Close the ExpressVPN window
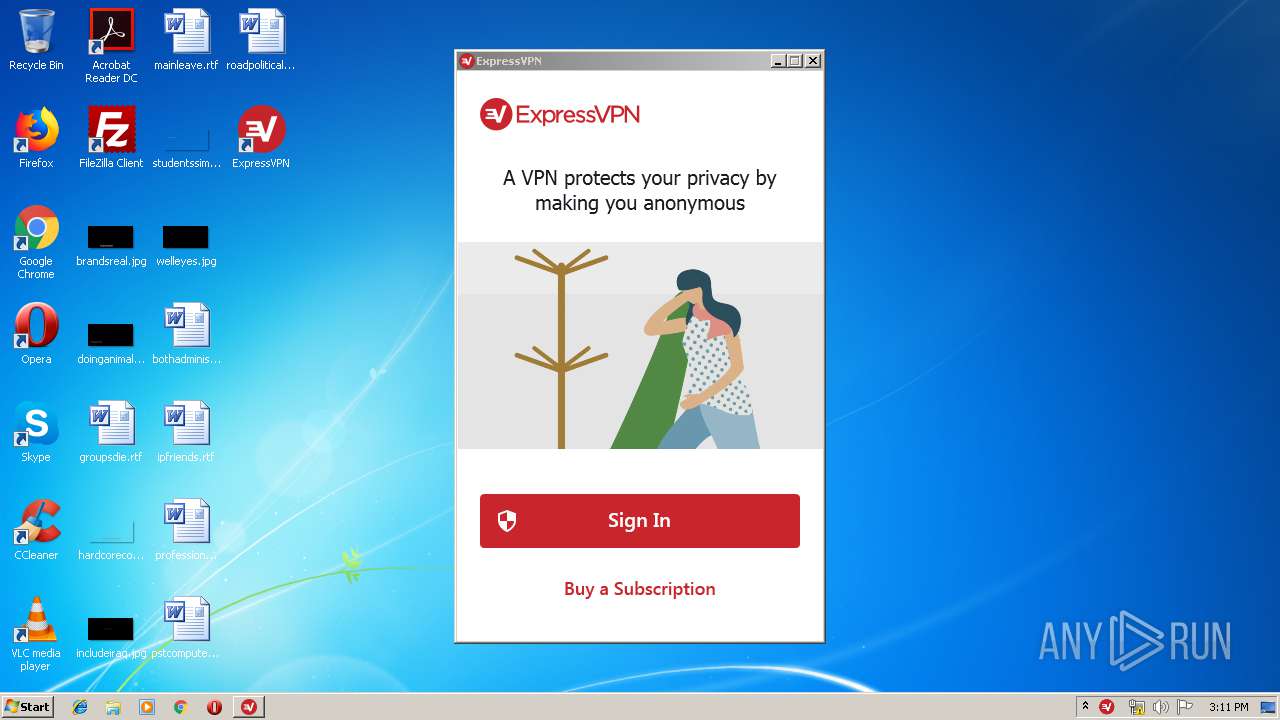This screenshot has width=1280, height=720. [813, 61]
